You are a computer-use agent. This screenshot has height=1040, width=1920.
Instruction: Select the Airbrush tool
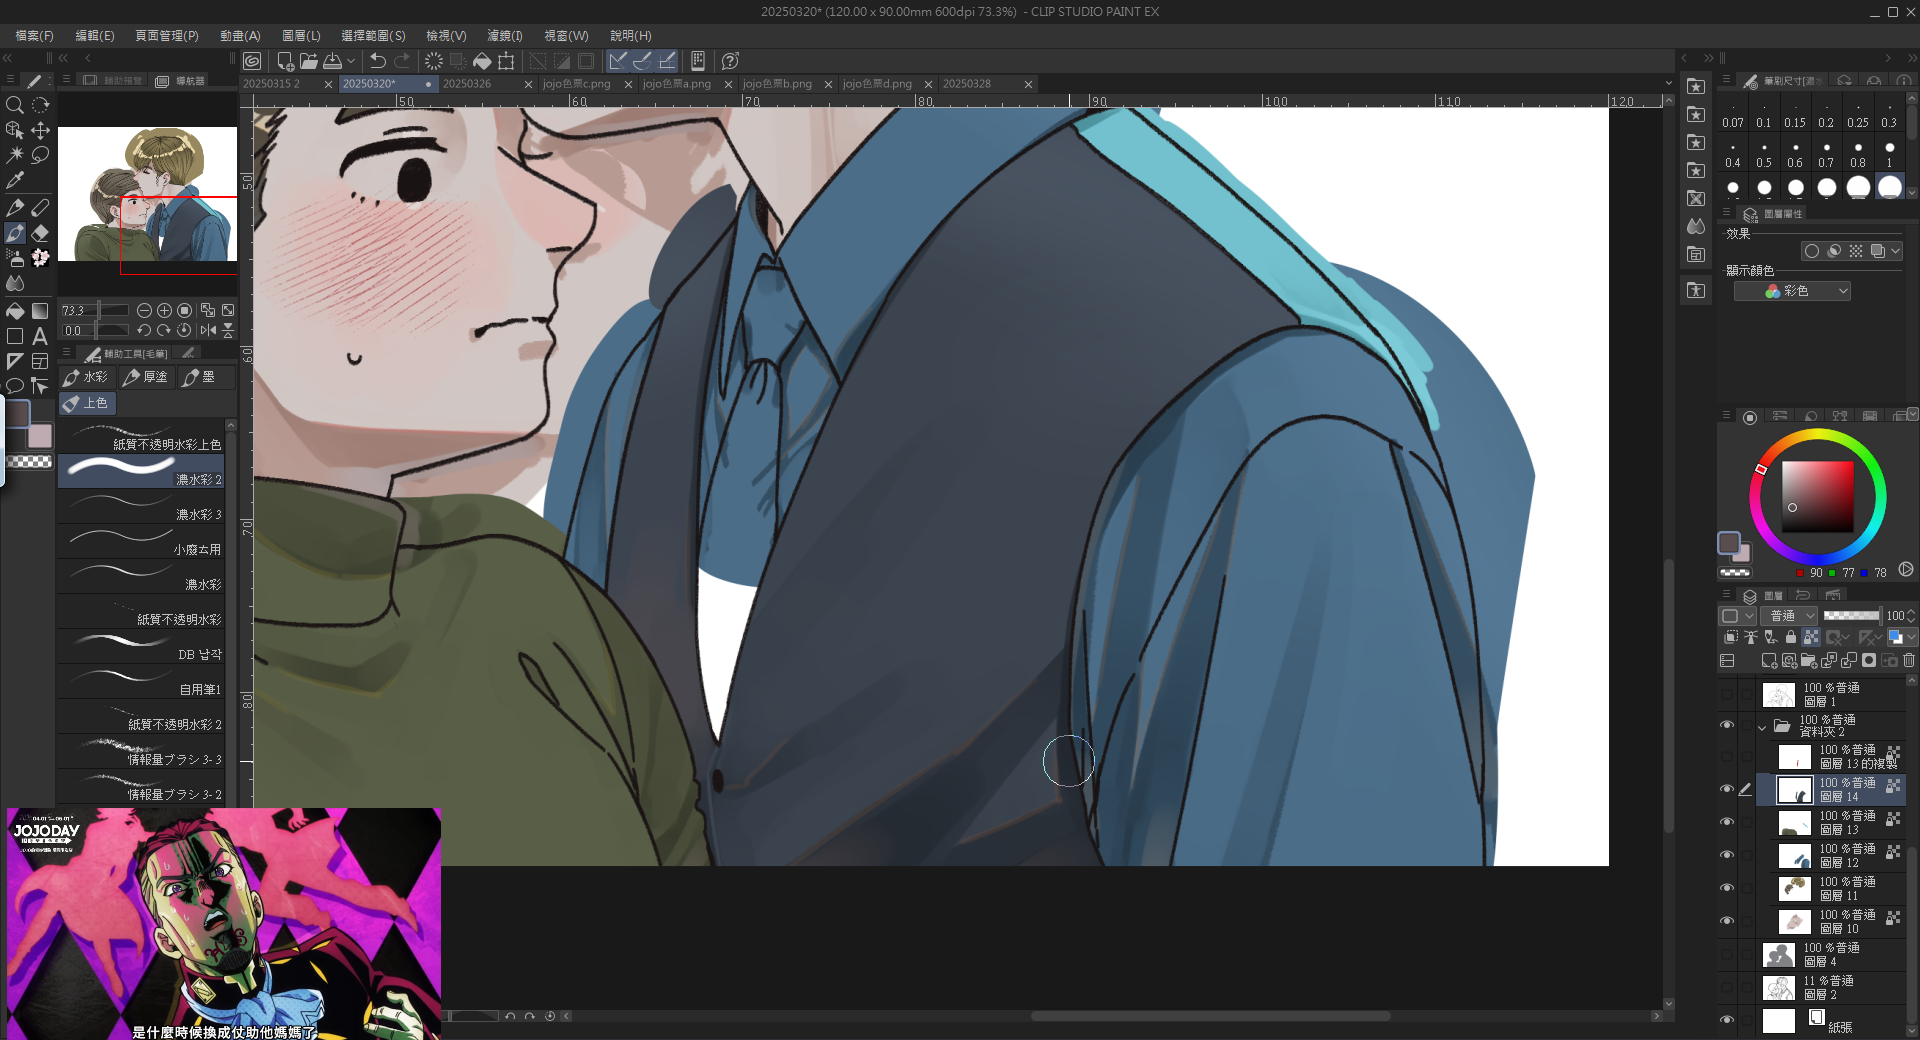tap(14, 258)
